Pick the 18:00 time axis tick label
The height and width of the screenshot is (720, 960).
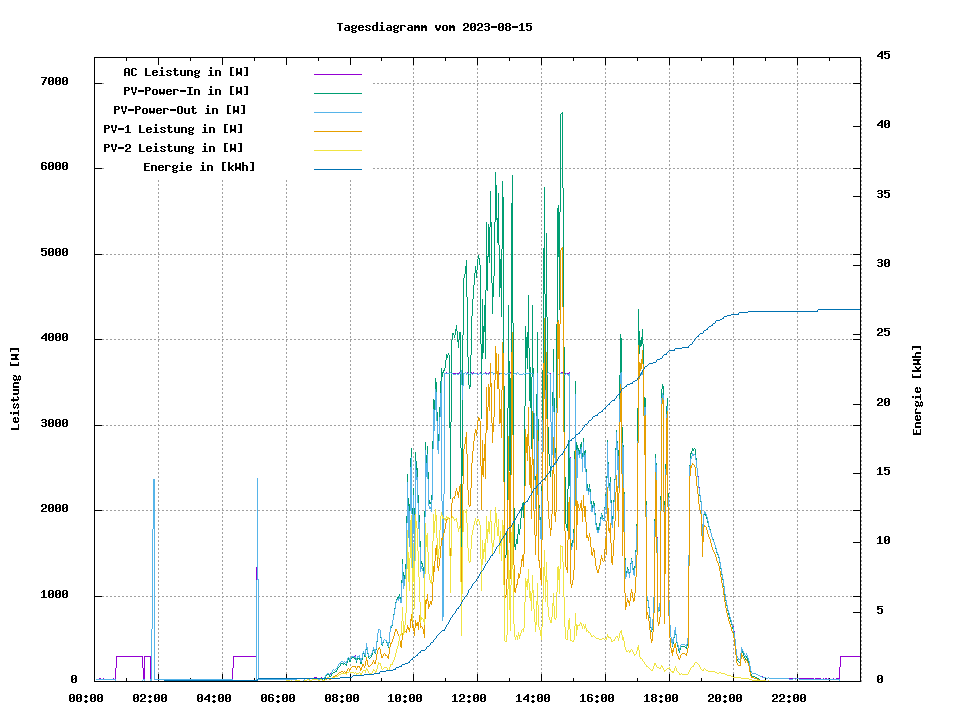pos(661,698)
